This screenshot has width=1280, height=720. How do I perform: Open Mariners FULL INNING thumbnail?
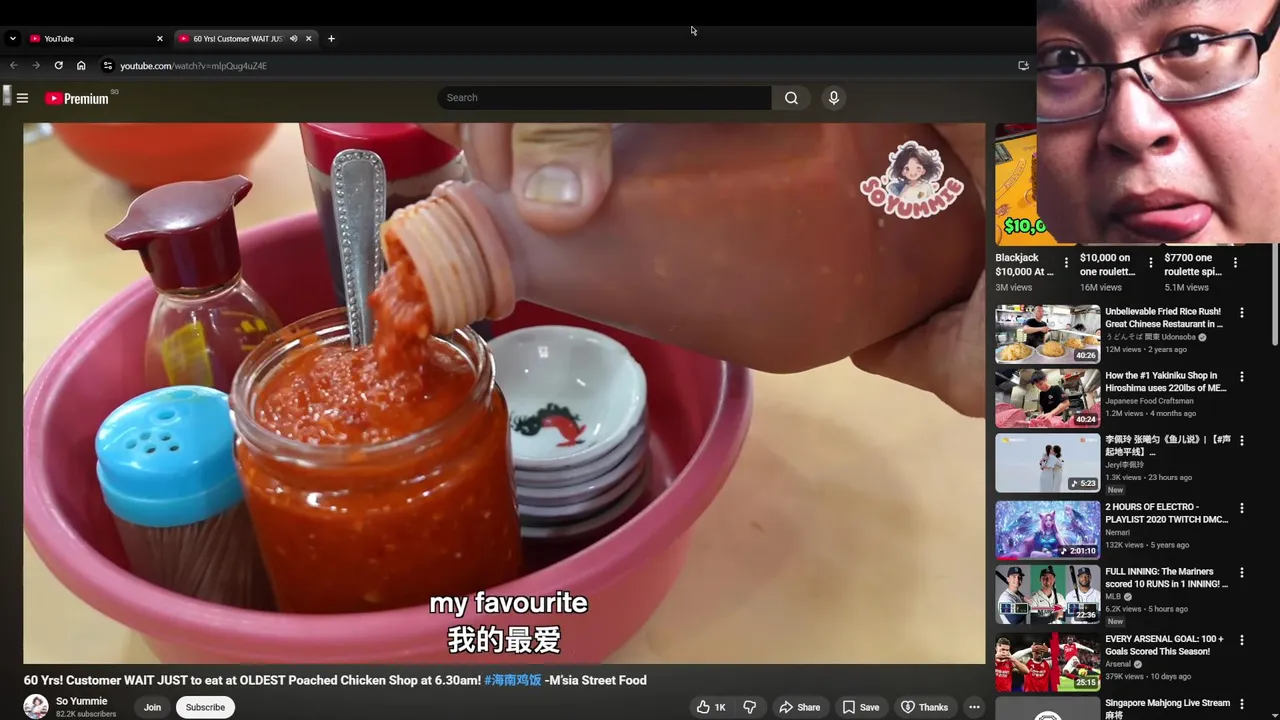pos(1047,595)
